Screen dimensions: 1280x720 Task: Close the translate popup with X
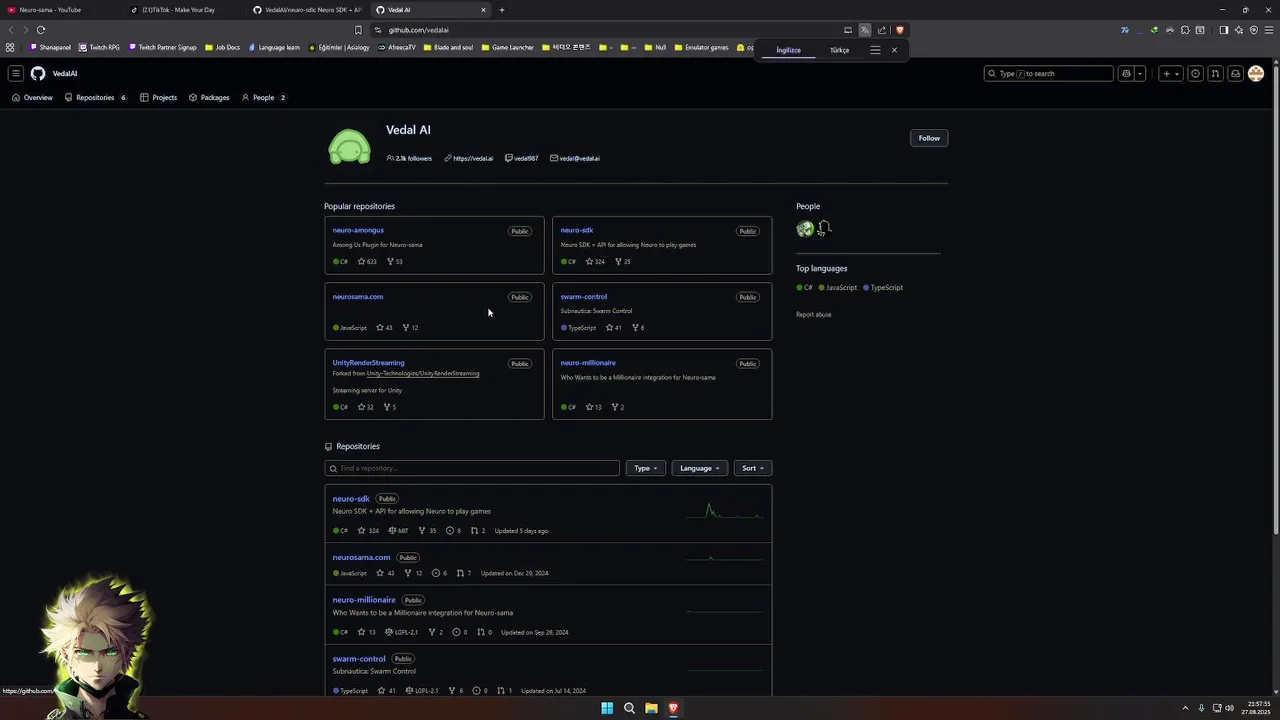(x=894, y=50)
